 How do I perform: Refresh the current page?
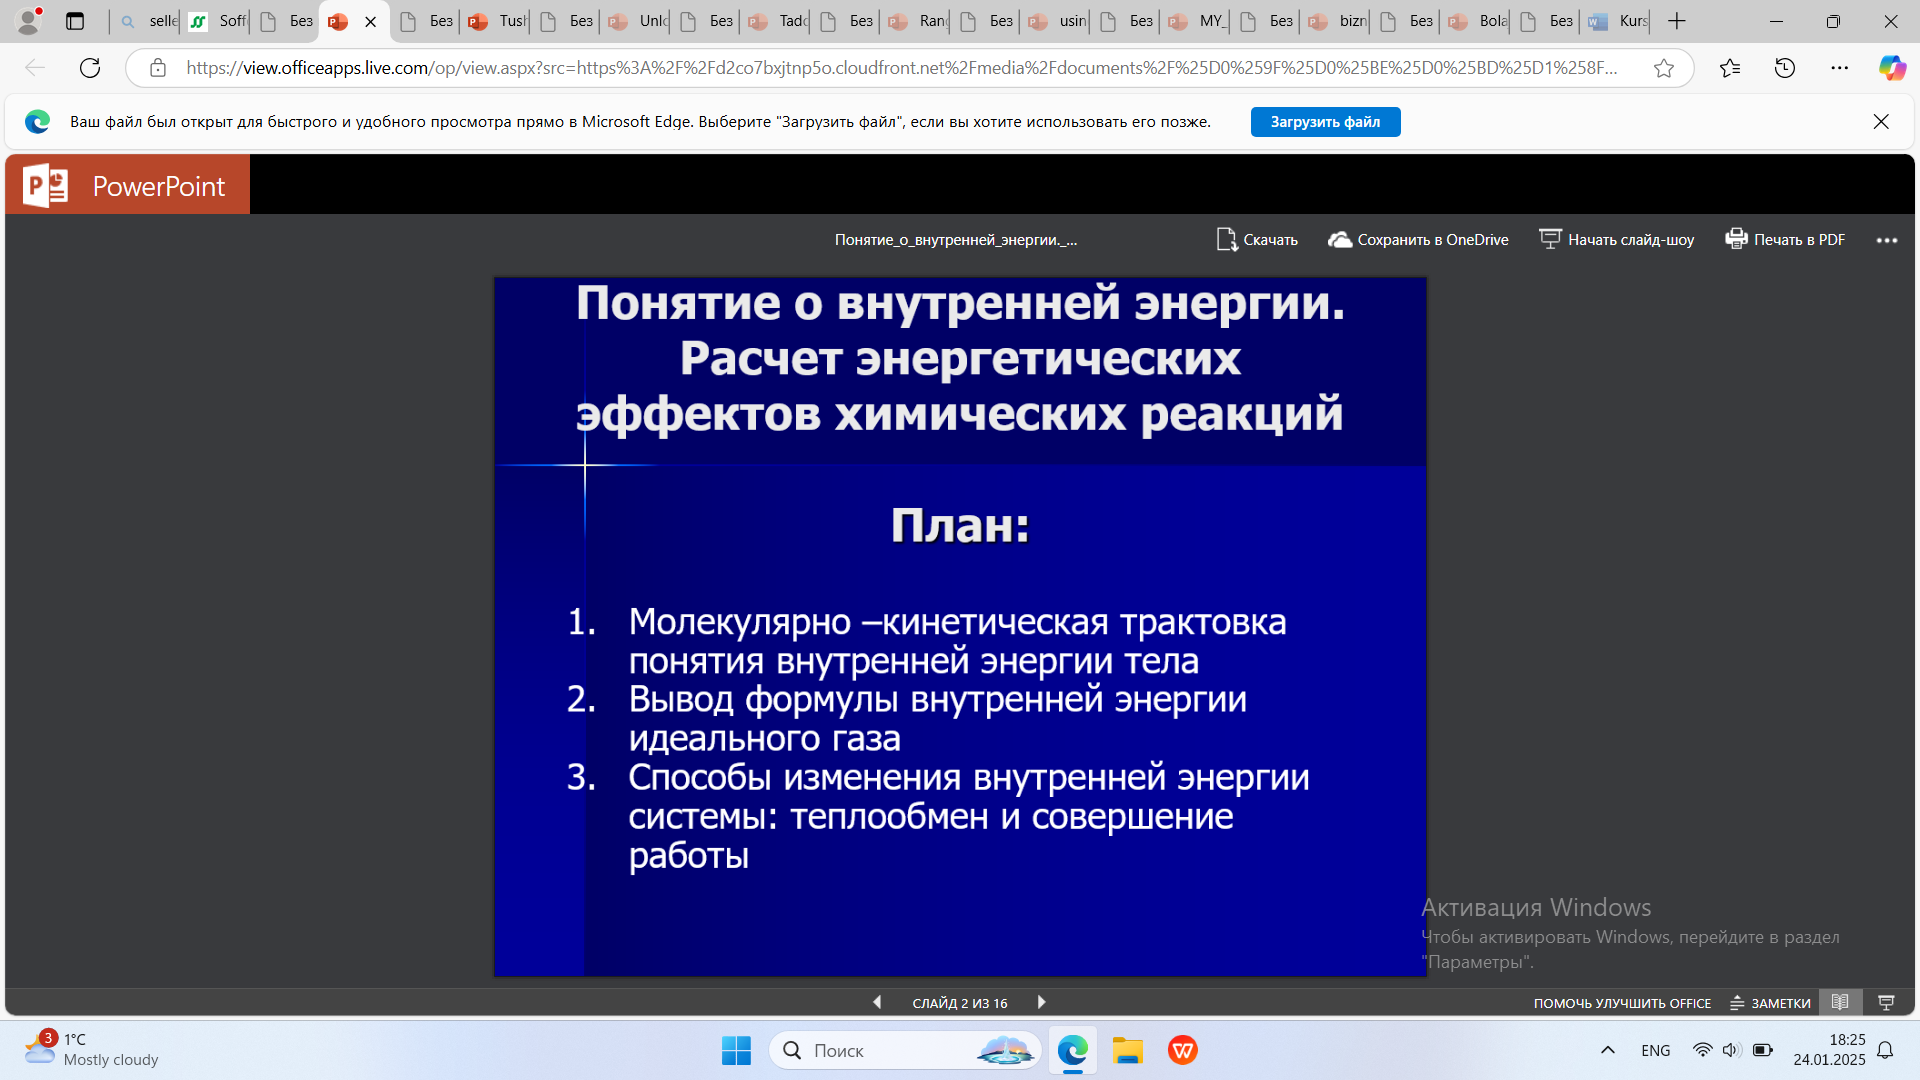90,68
